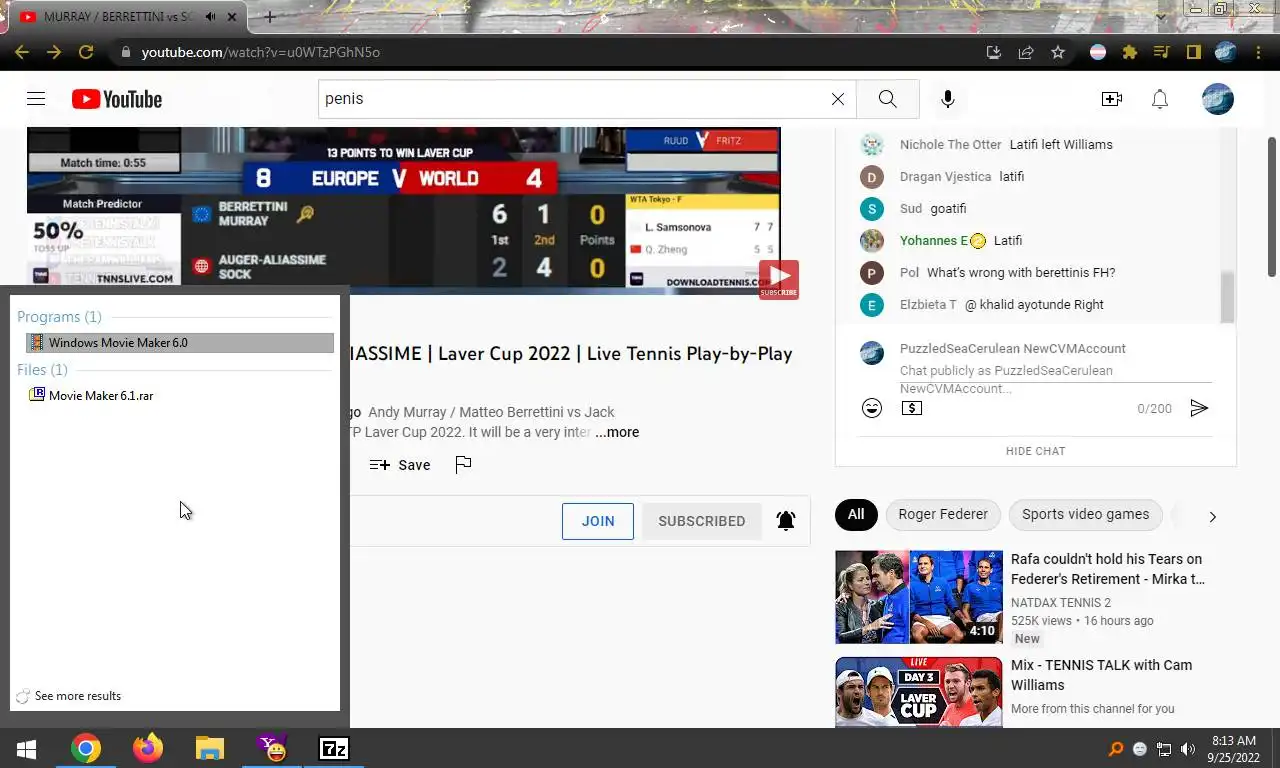Image resolution: width=1280 pixels, height=768 pixels.
Task: Run search with magnifier button
Action: click(887, 99)
